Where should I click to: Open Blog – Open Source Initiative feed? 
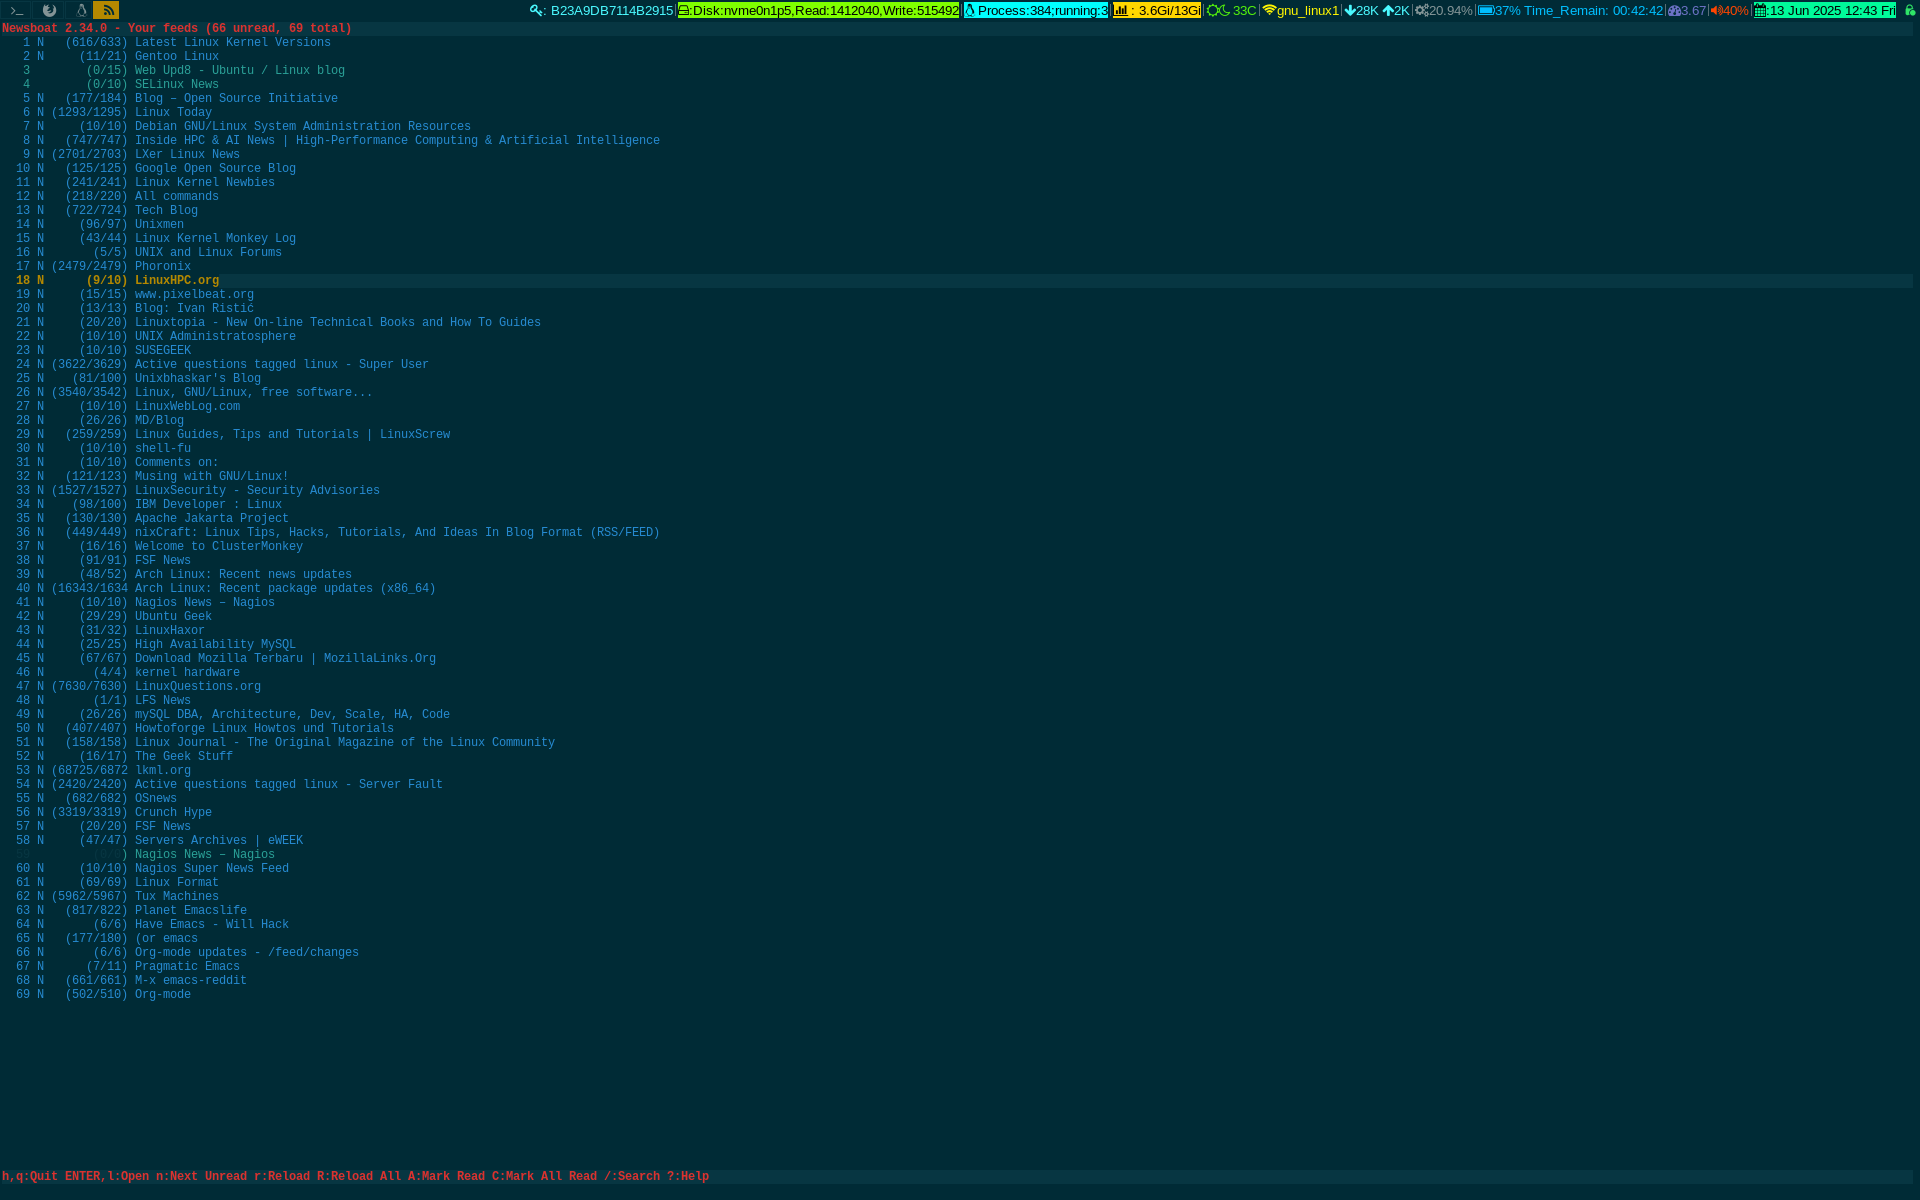pyautogui.click(x=236, y=98)
